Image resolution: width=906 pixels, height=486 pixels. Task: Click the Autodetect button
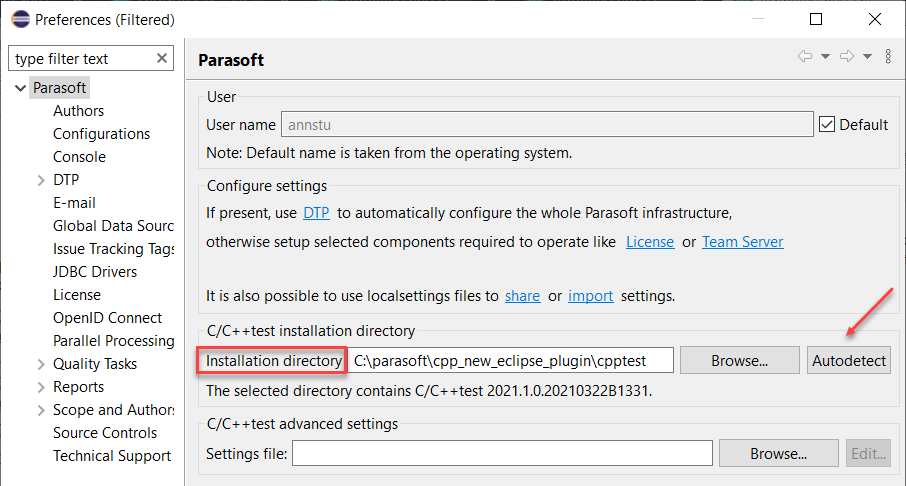pyautogui.click(x=849, y=361)
